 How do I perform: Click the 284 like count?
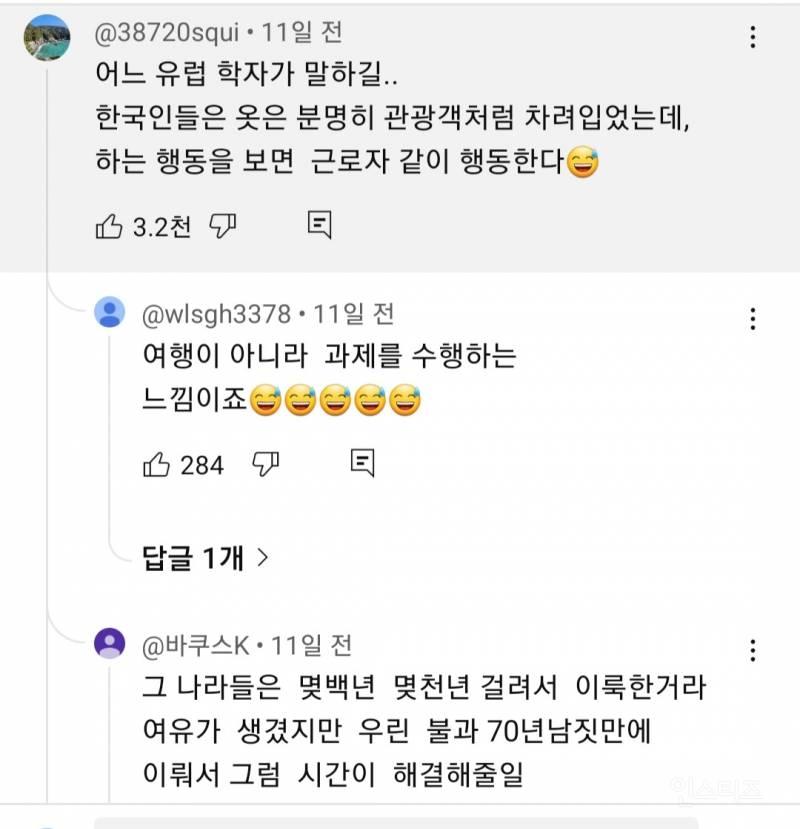202,465
